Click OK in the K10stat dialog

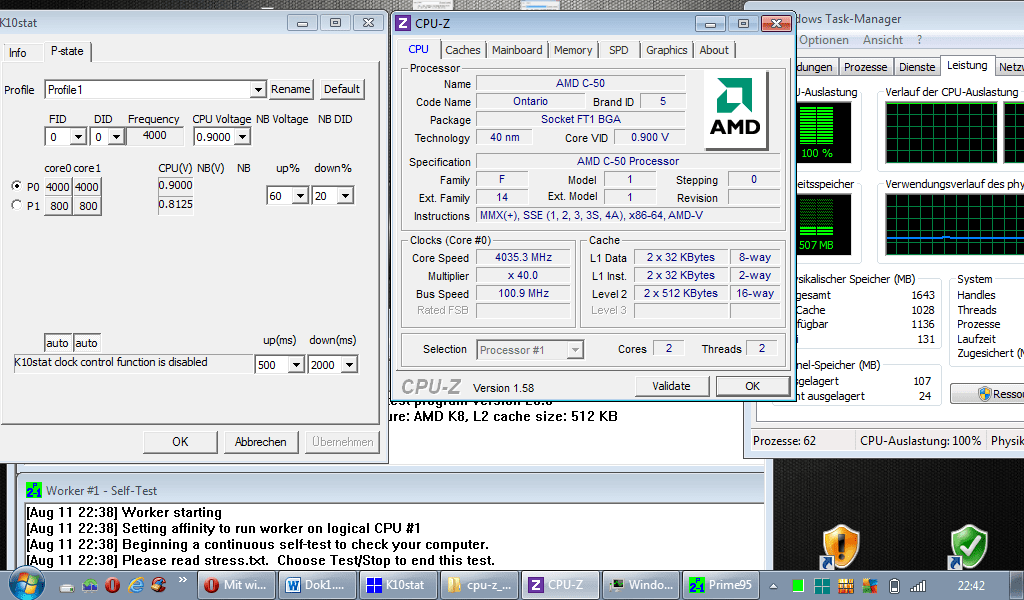(x=180, y=442)
